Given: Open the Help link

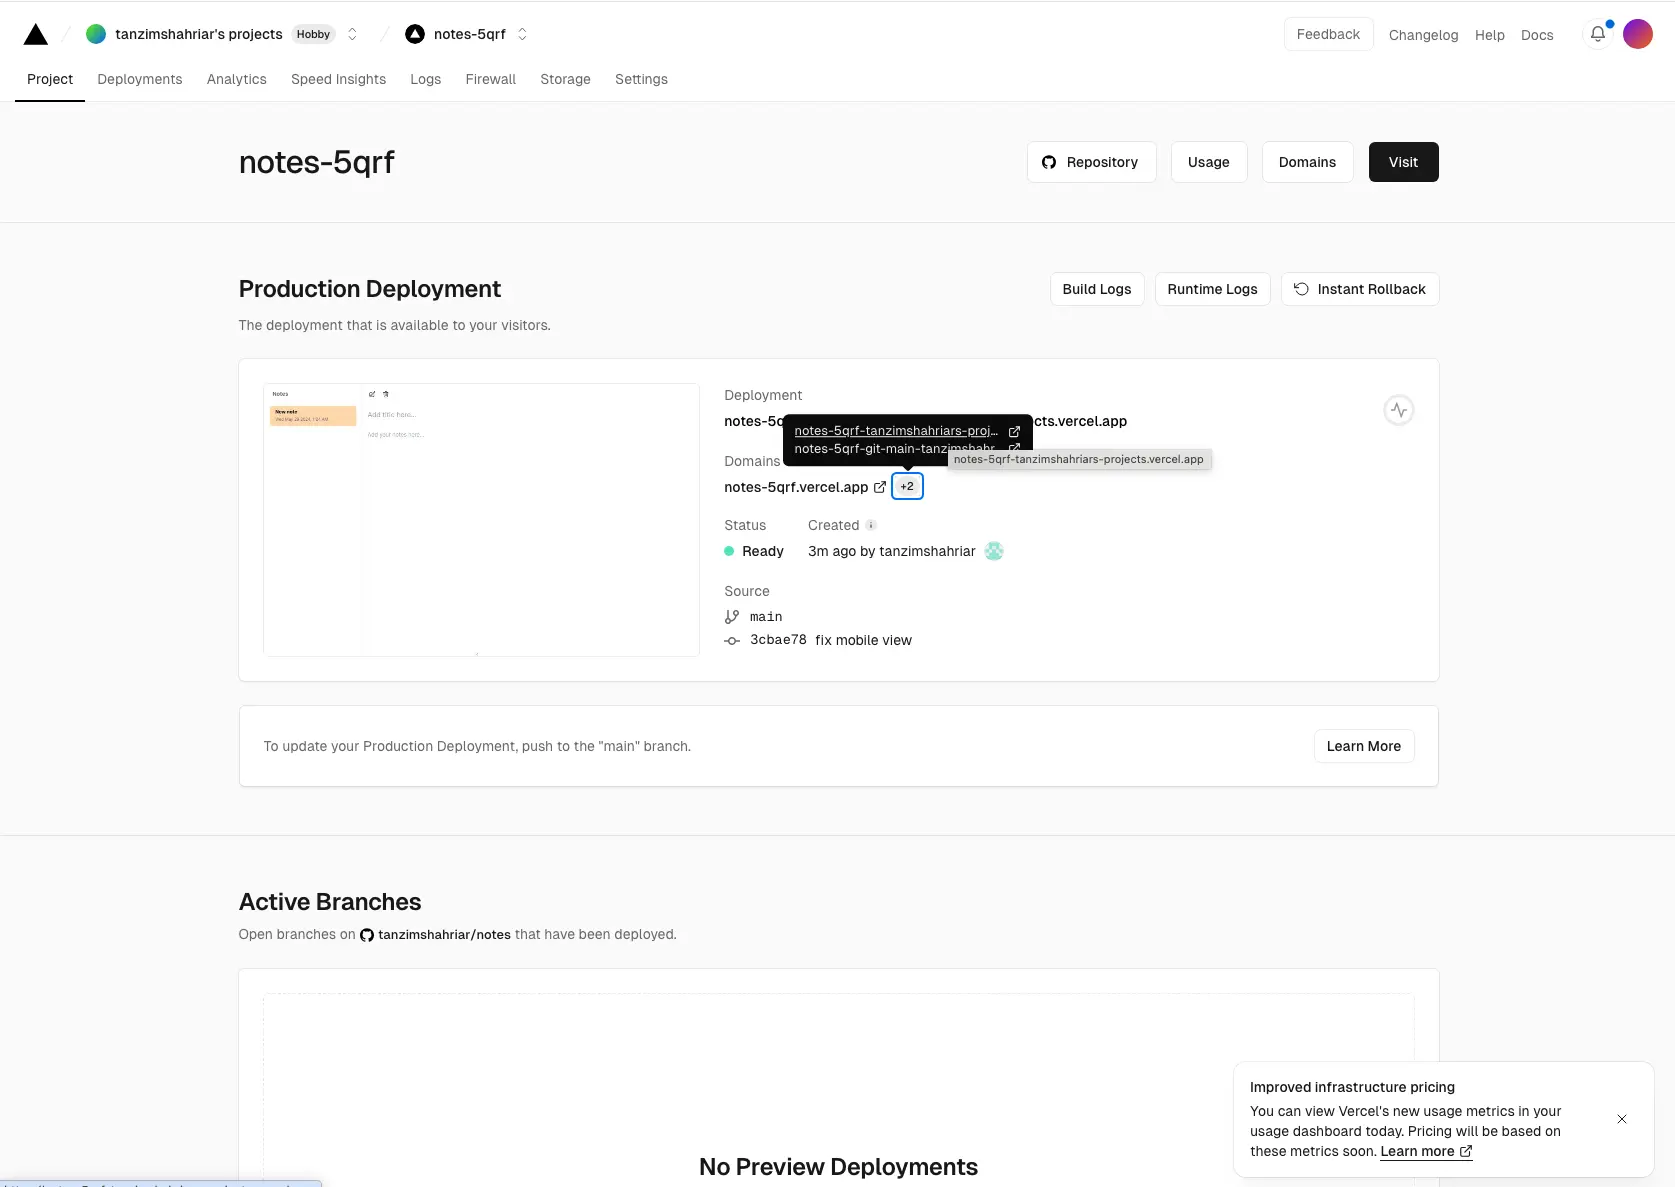Looking at the screenshot, I should pyautogui.click(x=1489, y=35).
